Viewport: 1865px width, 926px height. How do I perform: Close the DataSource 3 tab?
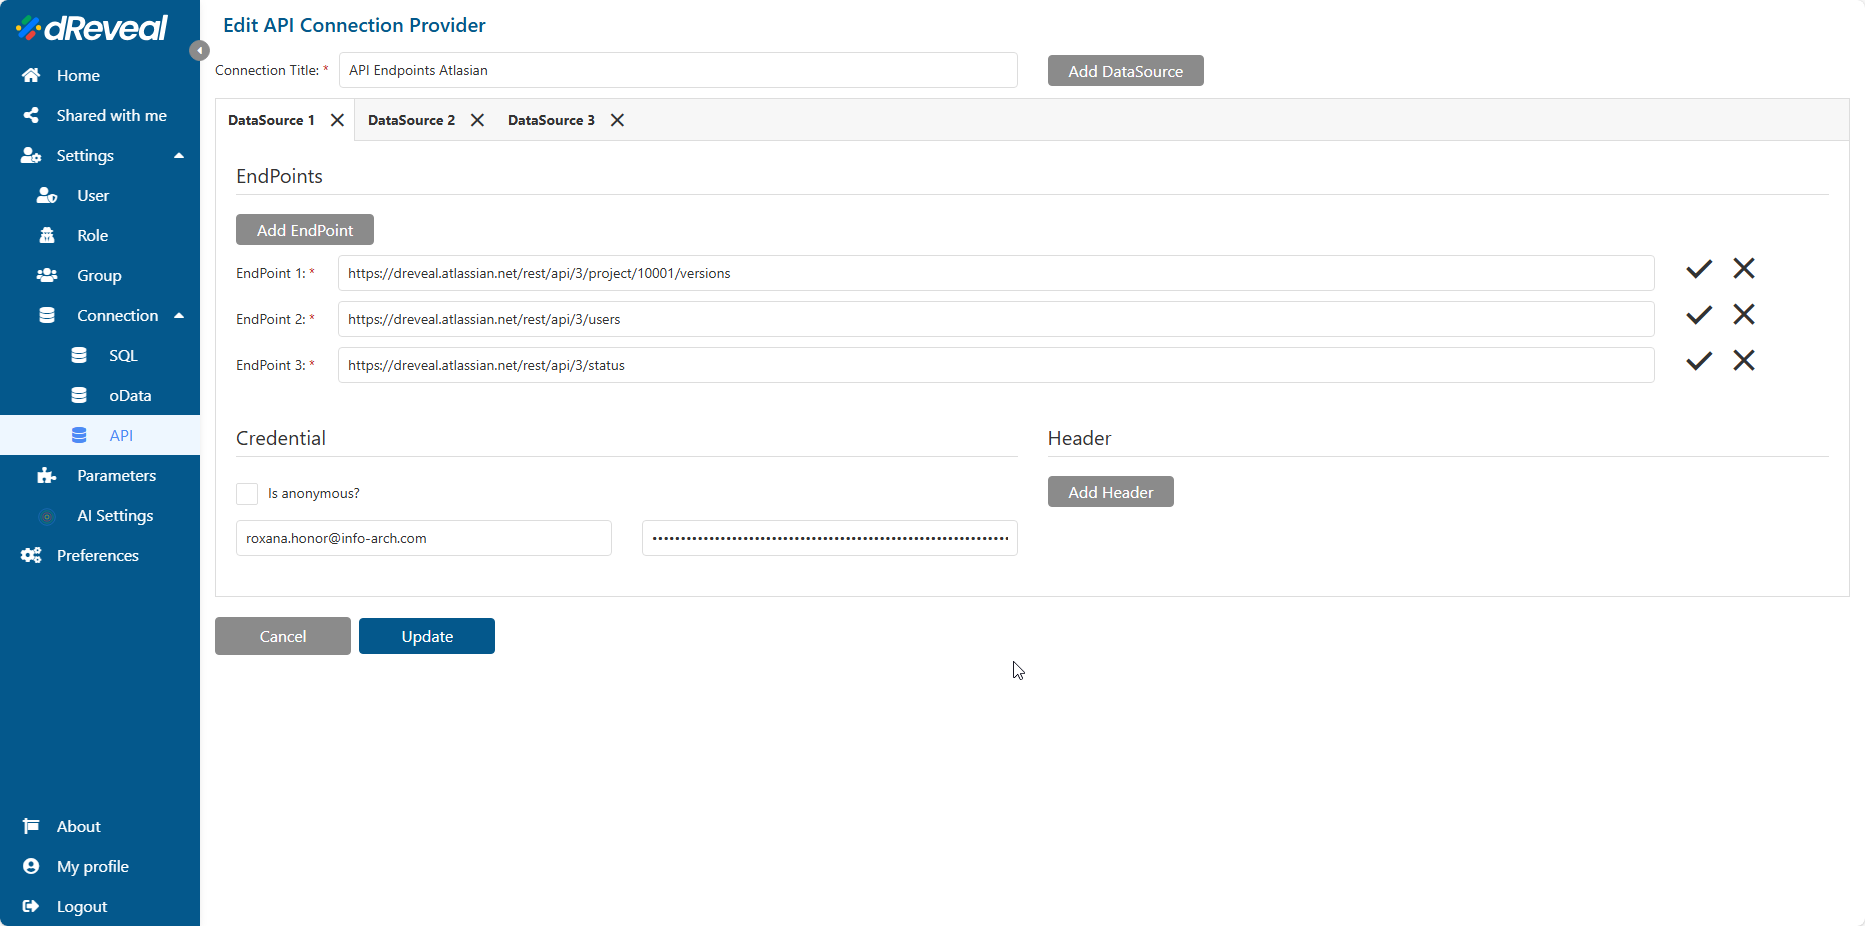[617, 120]
